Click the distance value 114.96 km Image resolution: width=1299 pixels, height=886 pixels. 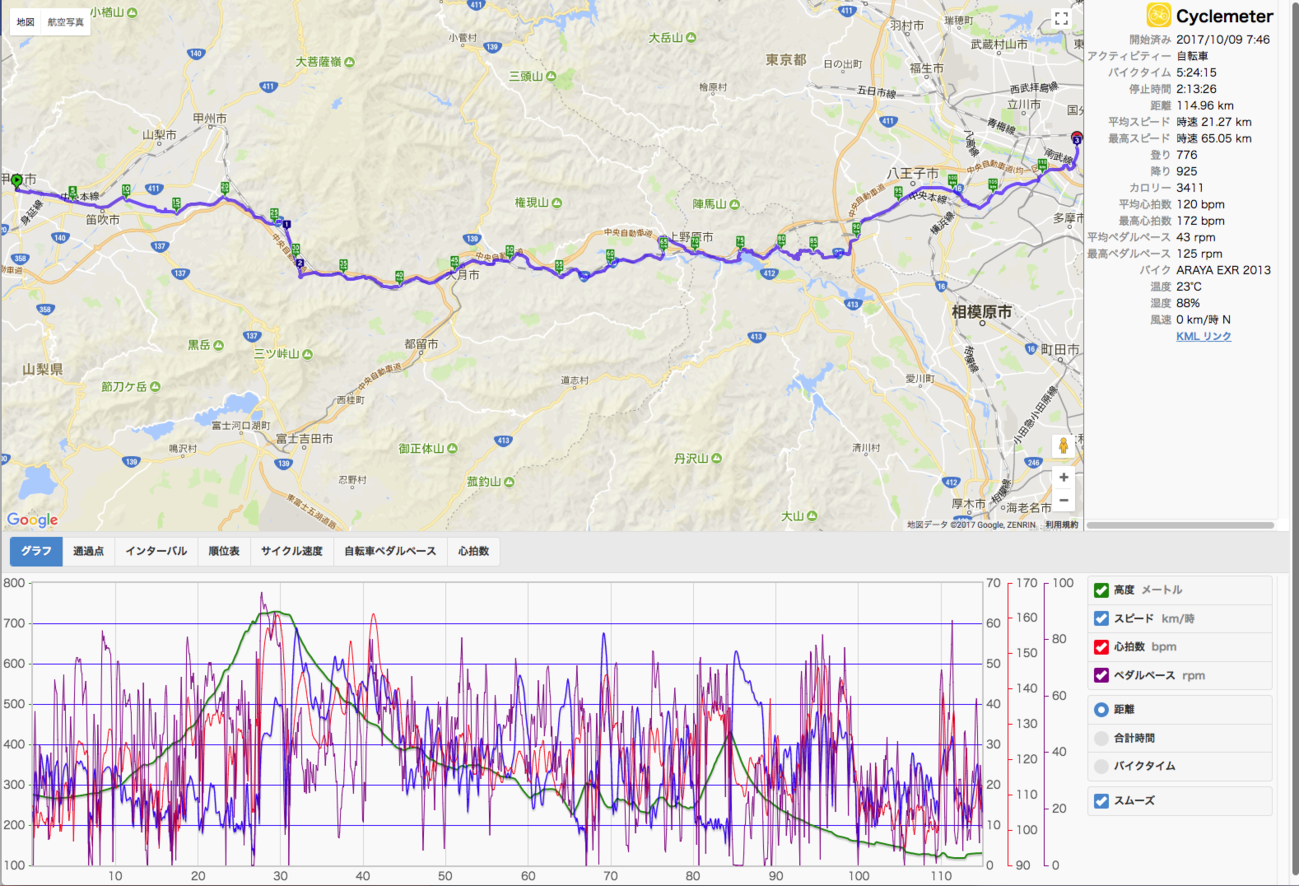pyautogui.click(x=1205, y=106)
